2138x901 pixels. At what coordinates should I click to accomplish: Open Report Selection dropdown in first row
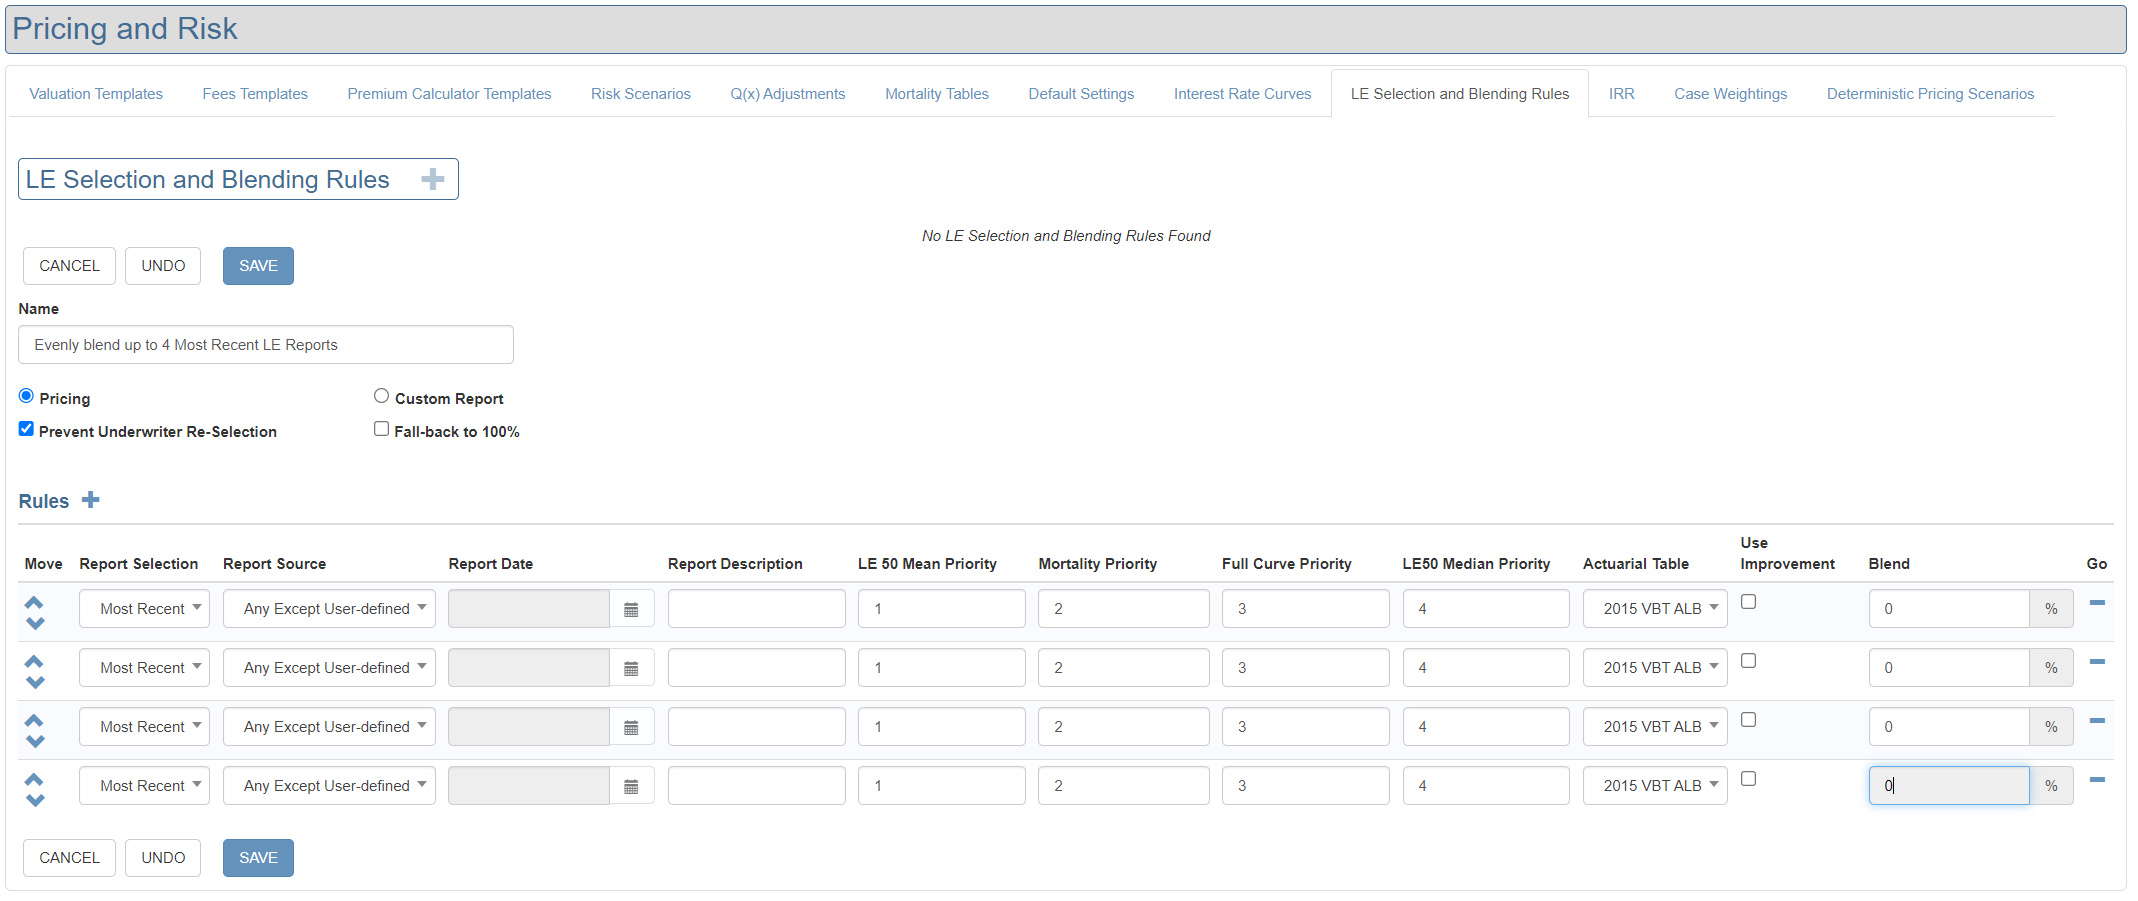tap(144, 609)
